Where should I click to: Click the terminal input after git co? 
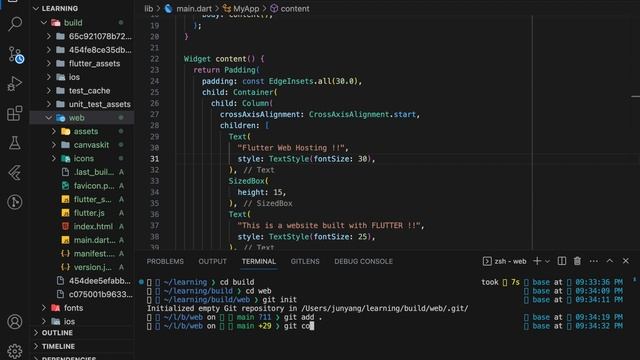(312, 326)
